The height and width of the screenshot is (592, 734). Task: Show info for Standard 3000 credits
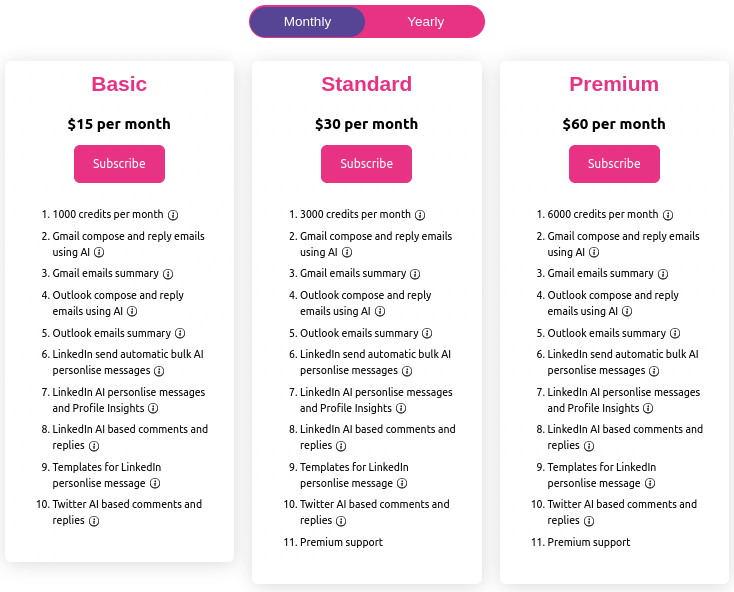420,215
